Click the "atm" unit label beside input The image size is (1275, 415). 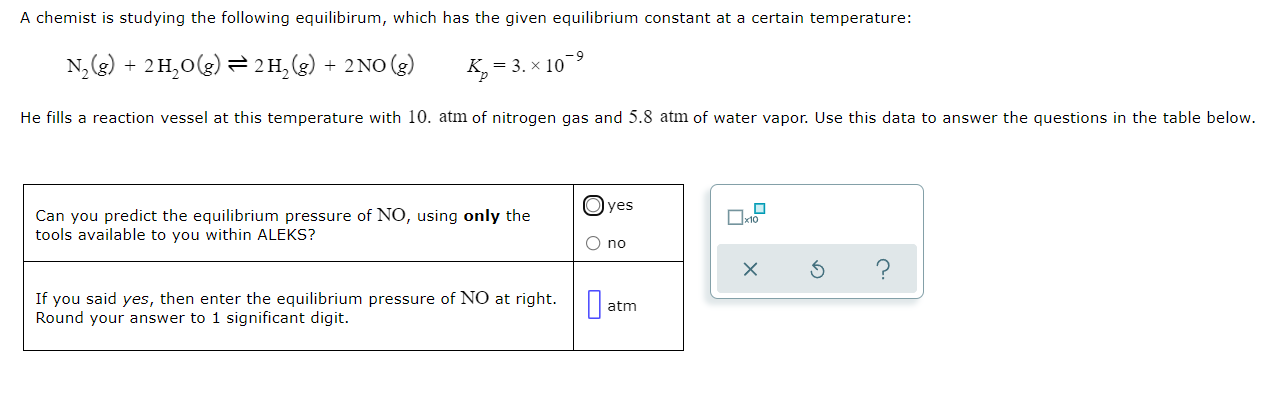point(622,306)
